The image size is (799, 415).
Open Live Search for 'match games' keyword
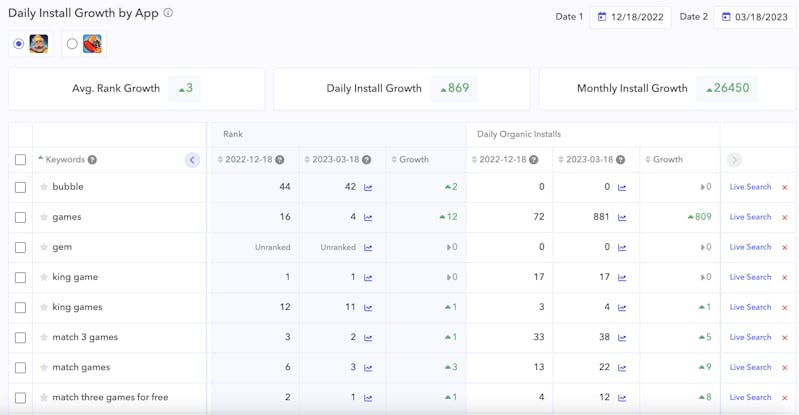(750, 367)
